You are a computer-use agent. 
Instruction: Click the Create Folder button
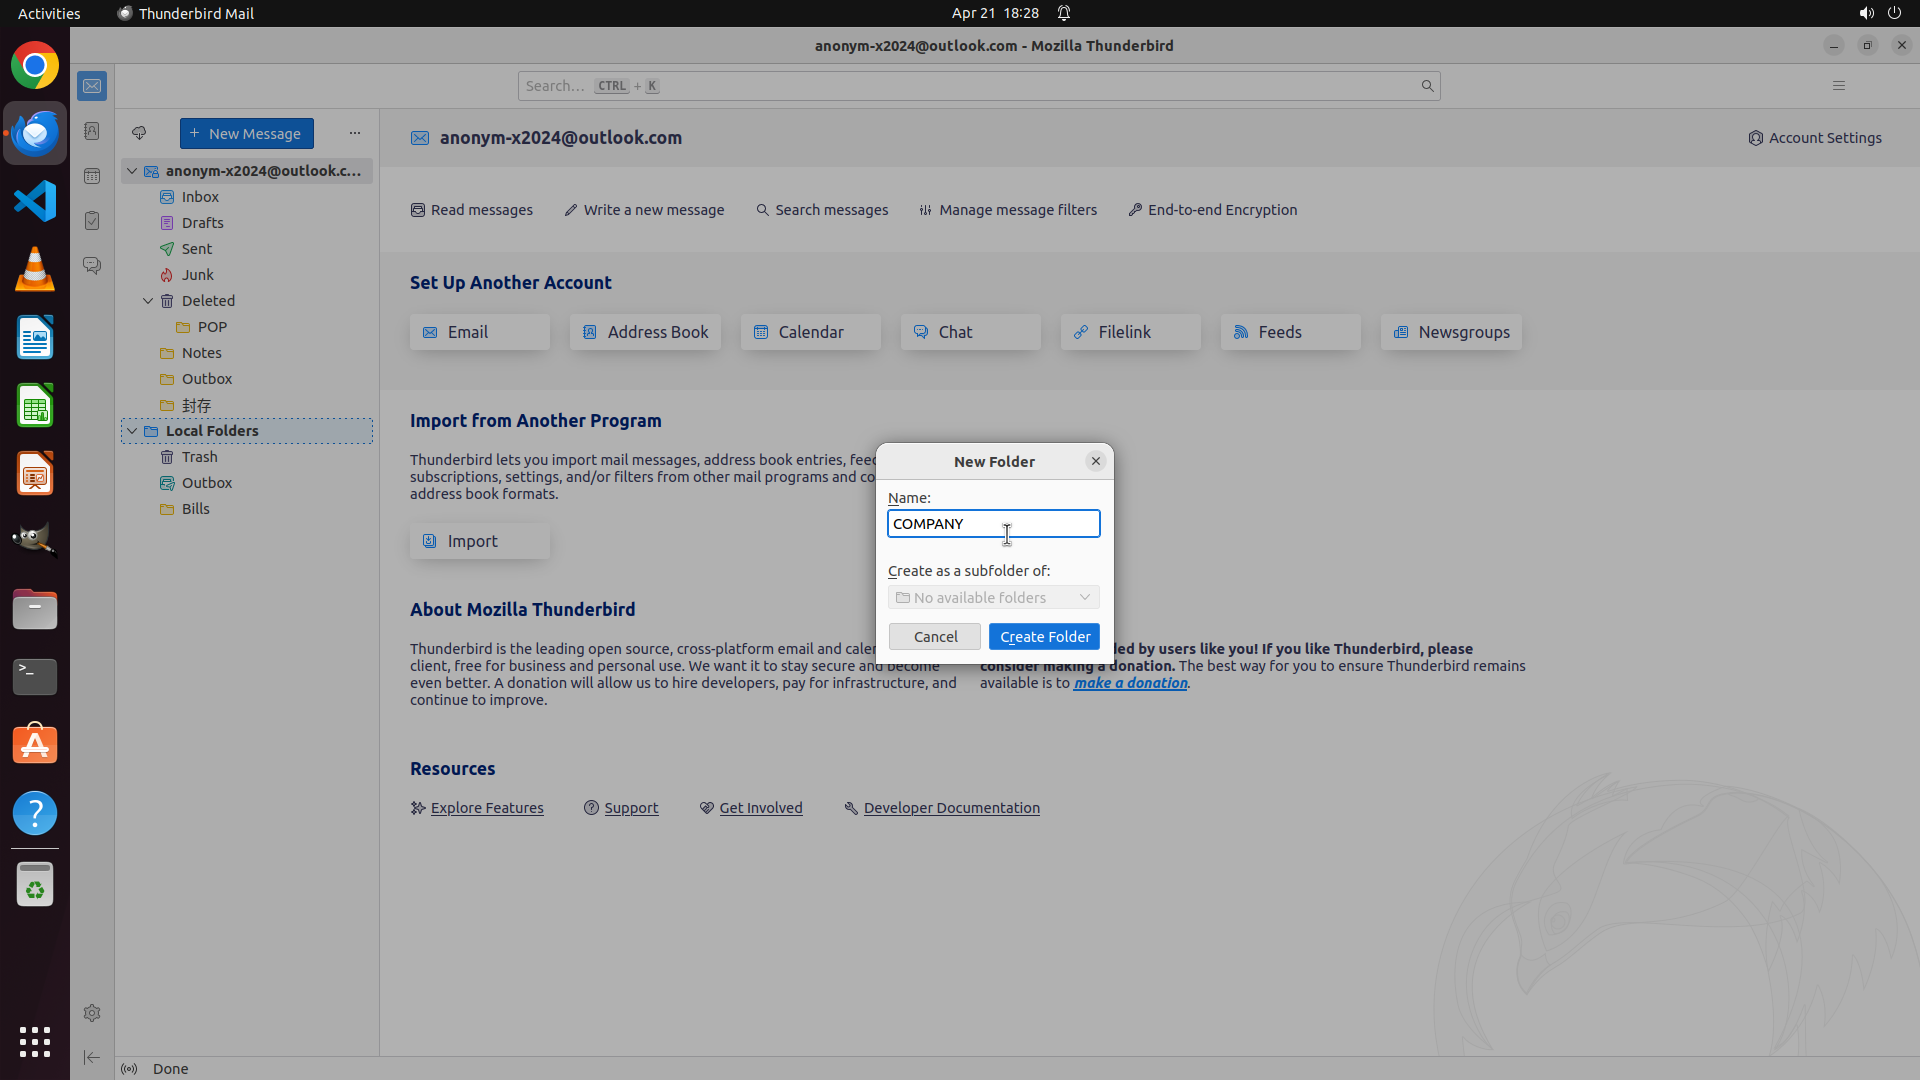(1044, 637)
